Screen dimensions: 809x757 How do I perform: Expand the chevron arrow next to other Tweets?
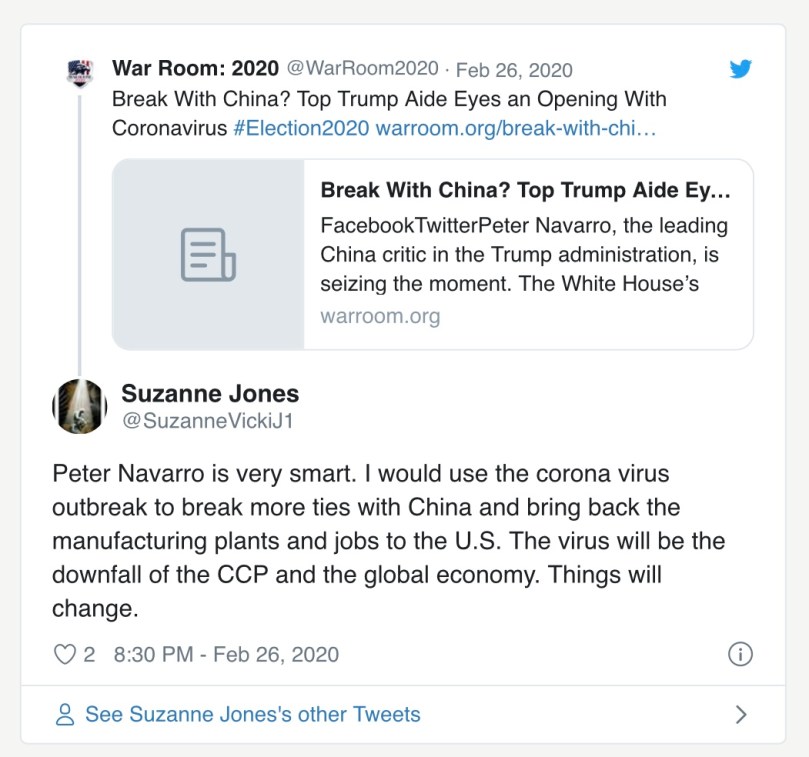pyautogui.click(x=741, y=714)
